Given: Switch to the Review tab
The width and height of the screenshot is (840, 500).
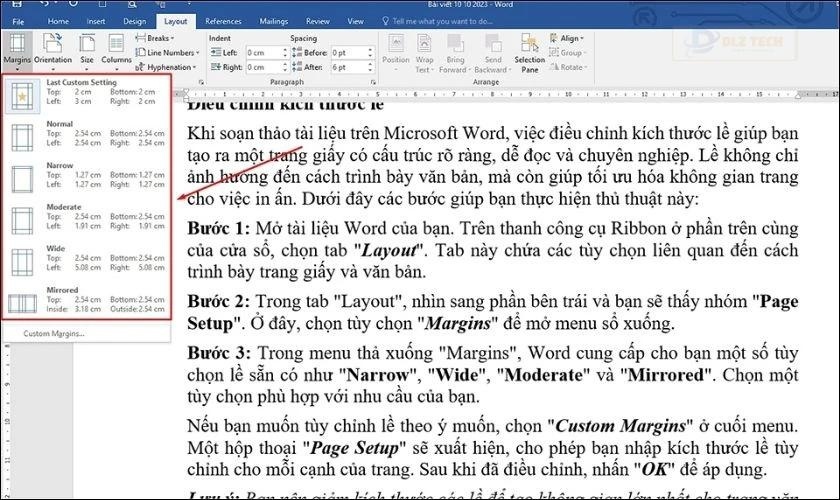Looking at the screenshot, I should click(x=318, y=21).
